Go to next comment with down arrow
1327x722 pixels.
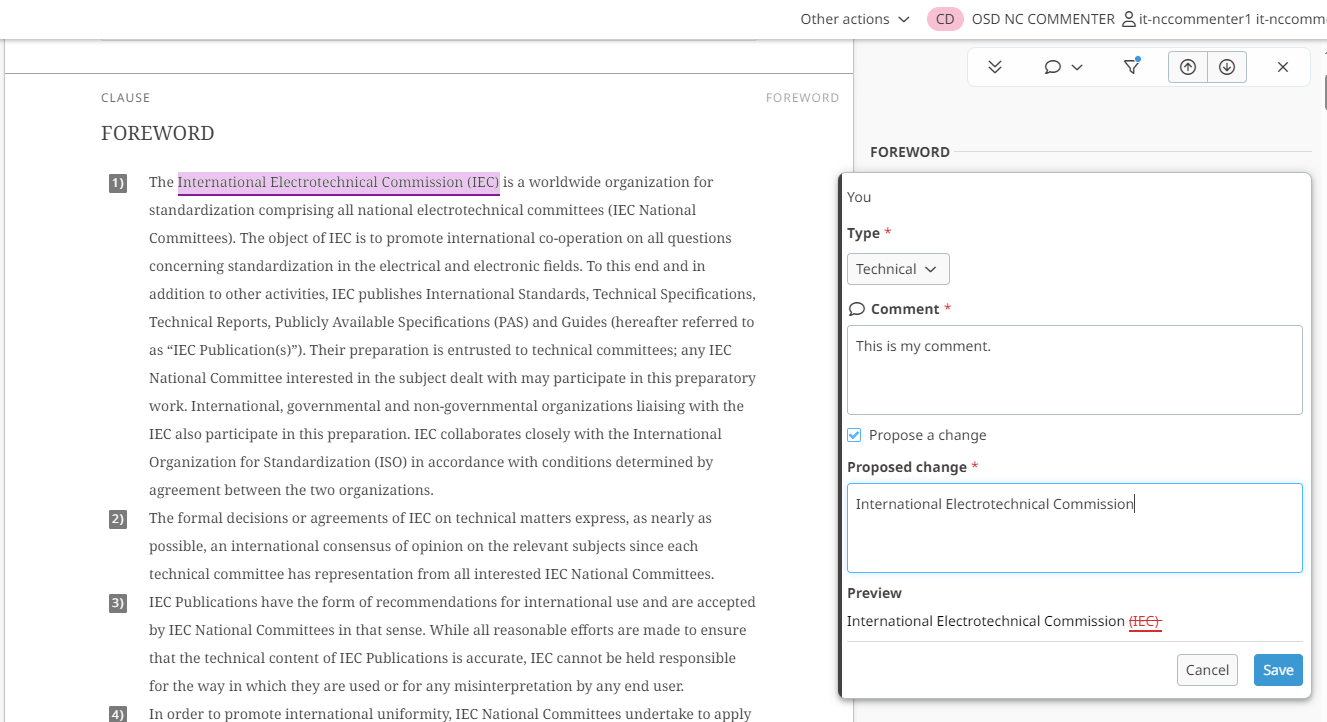pyautogui.click(x=1227, y=67)
